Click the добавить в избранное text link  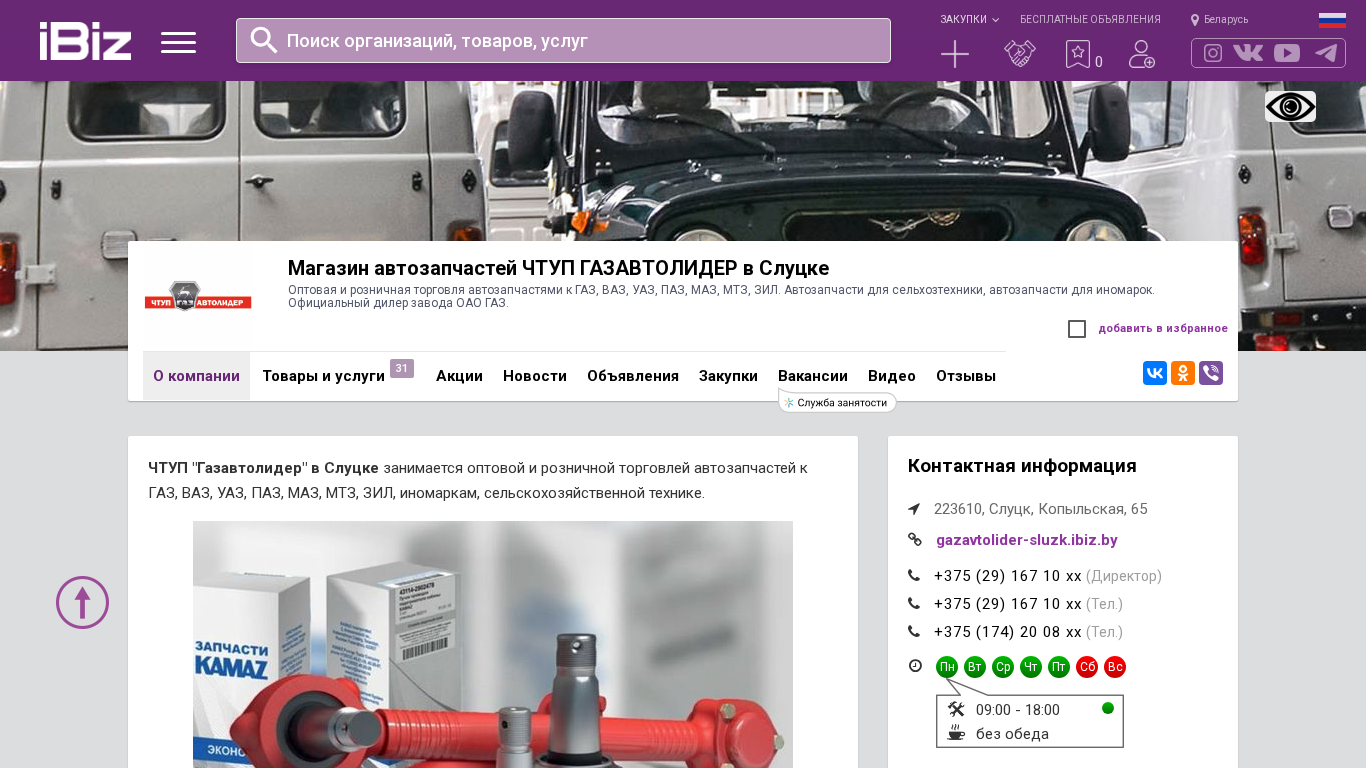coord(1163,329)
